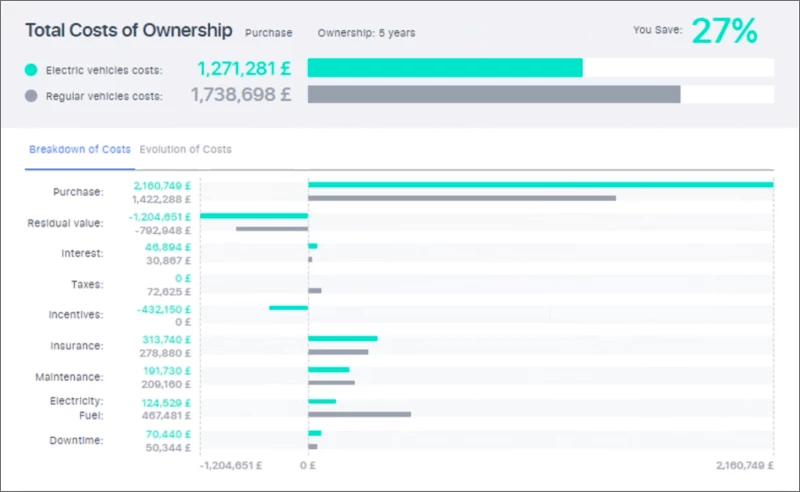Click the teal Electricity bar

(x=322, y=401)
